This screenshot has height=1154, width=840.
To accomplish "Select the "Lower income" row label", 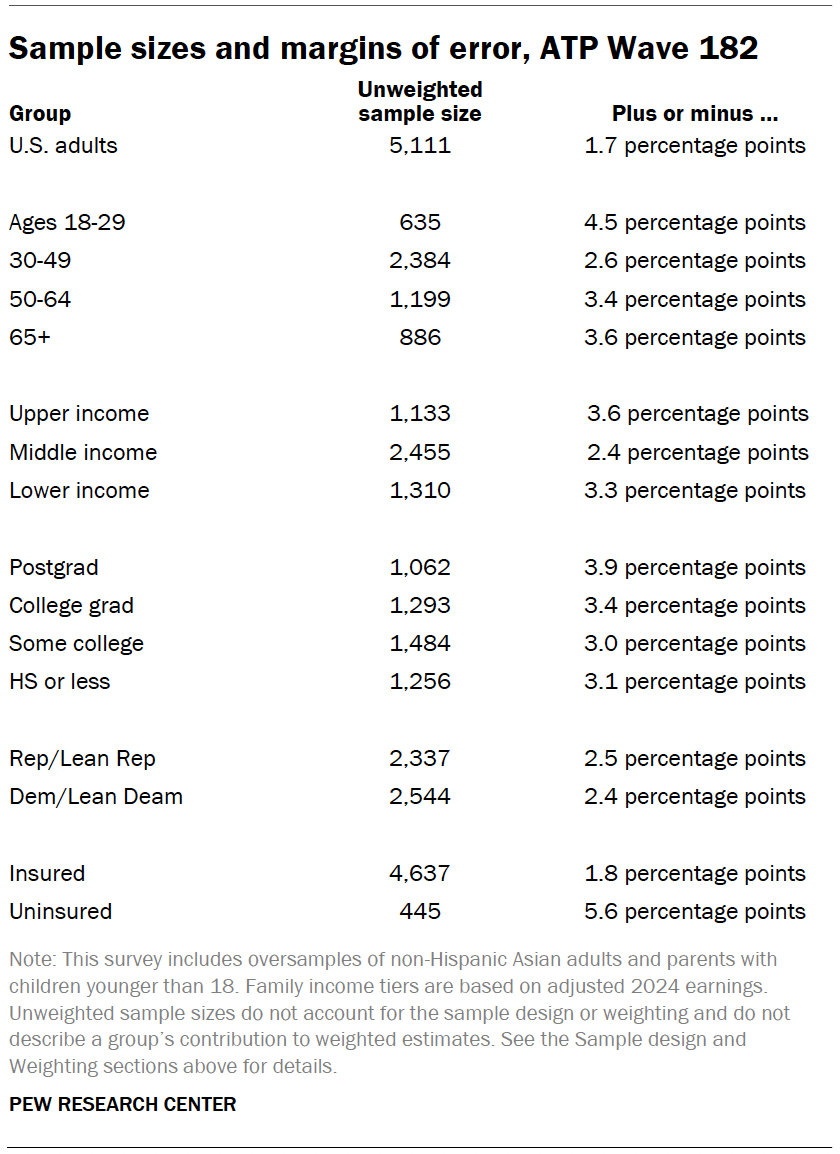I will pos(79,491).
